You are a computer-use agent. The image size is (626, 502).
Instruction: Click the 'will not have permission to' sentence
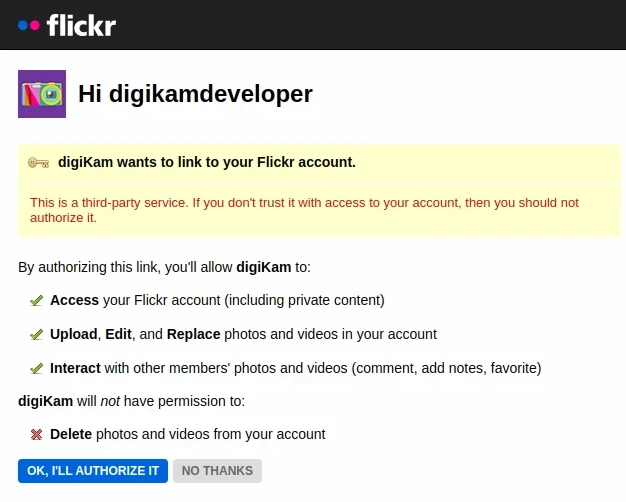pos(131,401)
